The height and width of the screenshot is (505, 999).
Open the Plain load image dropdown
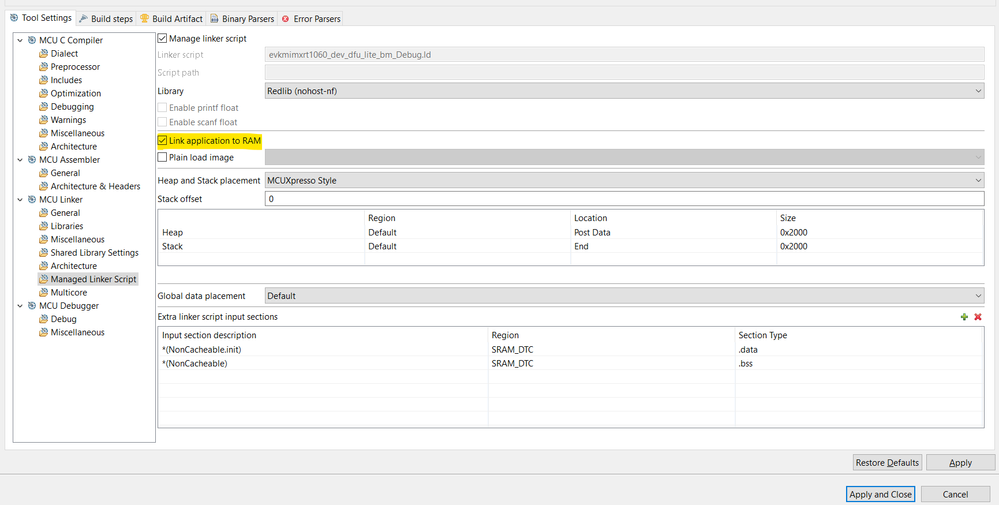coord(624,157)
